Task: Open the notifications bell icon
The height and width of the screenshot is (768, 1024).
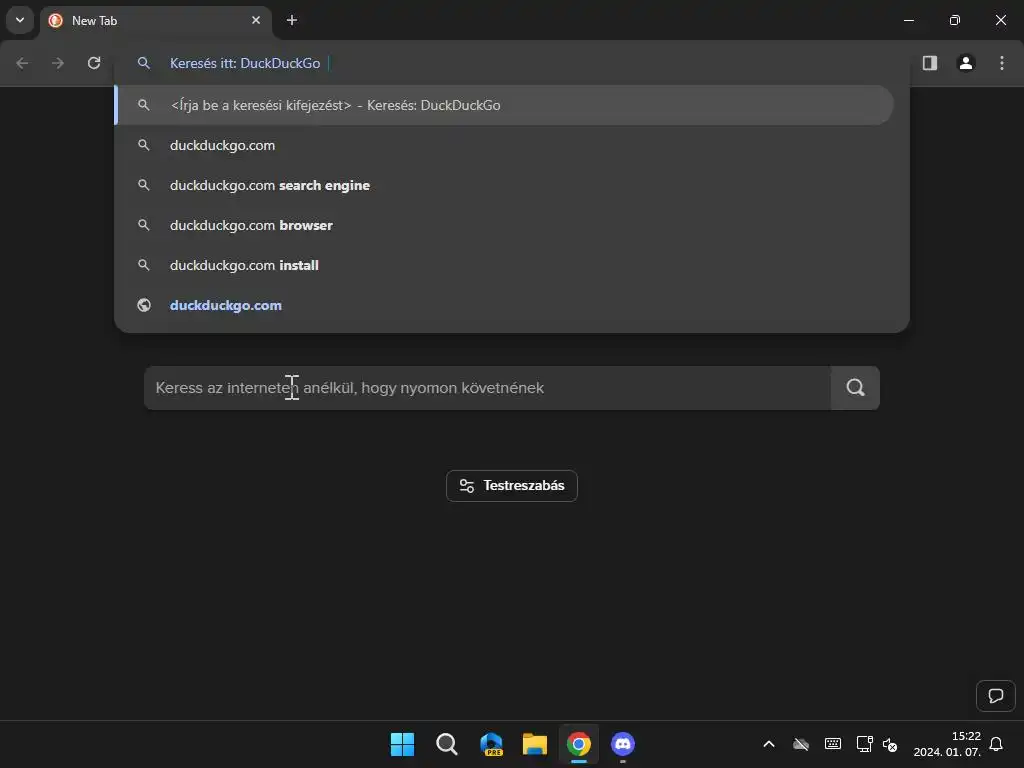Action: point(996,744)
